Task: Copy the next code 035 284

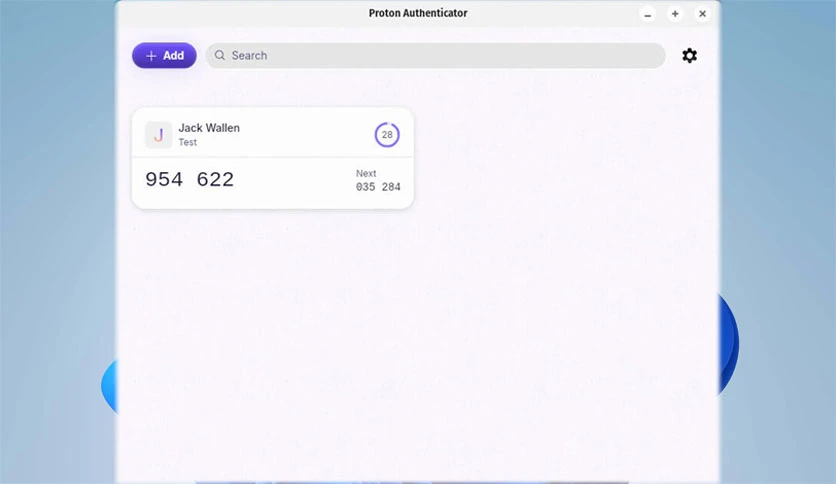Action: [x=378, y=187]
